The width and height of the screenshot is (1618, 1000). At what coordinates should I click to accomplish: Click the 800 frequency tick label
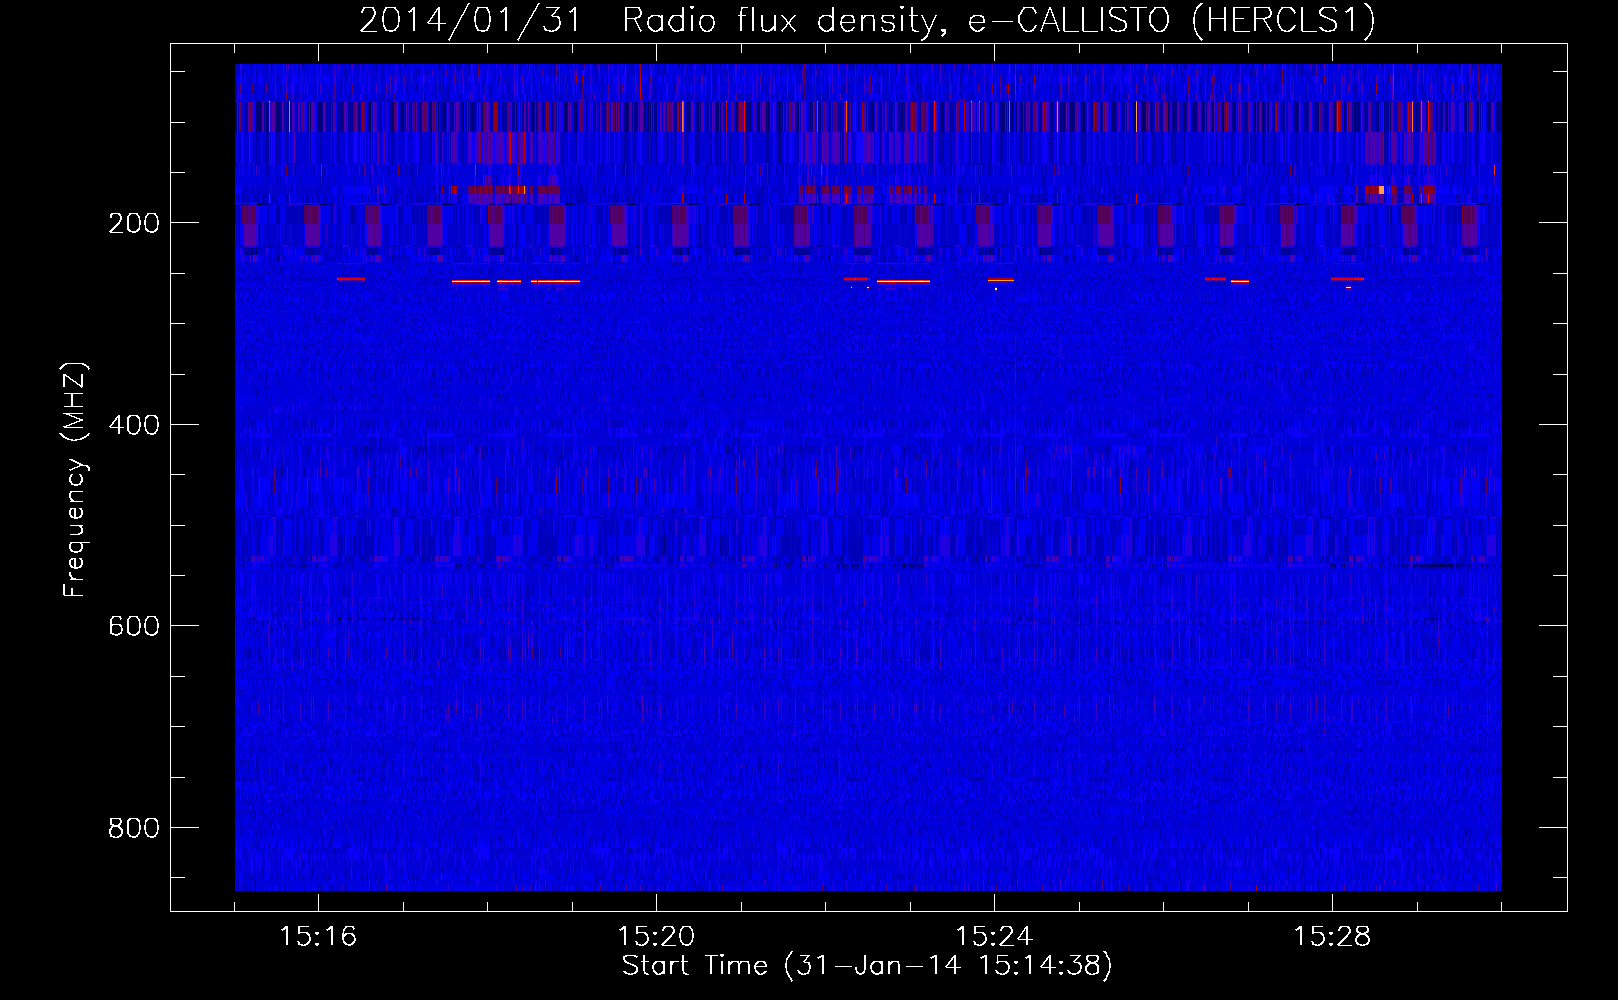pos(133,828)
